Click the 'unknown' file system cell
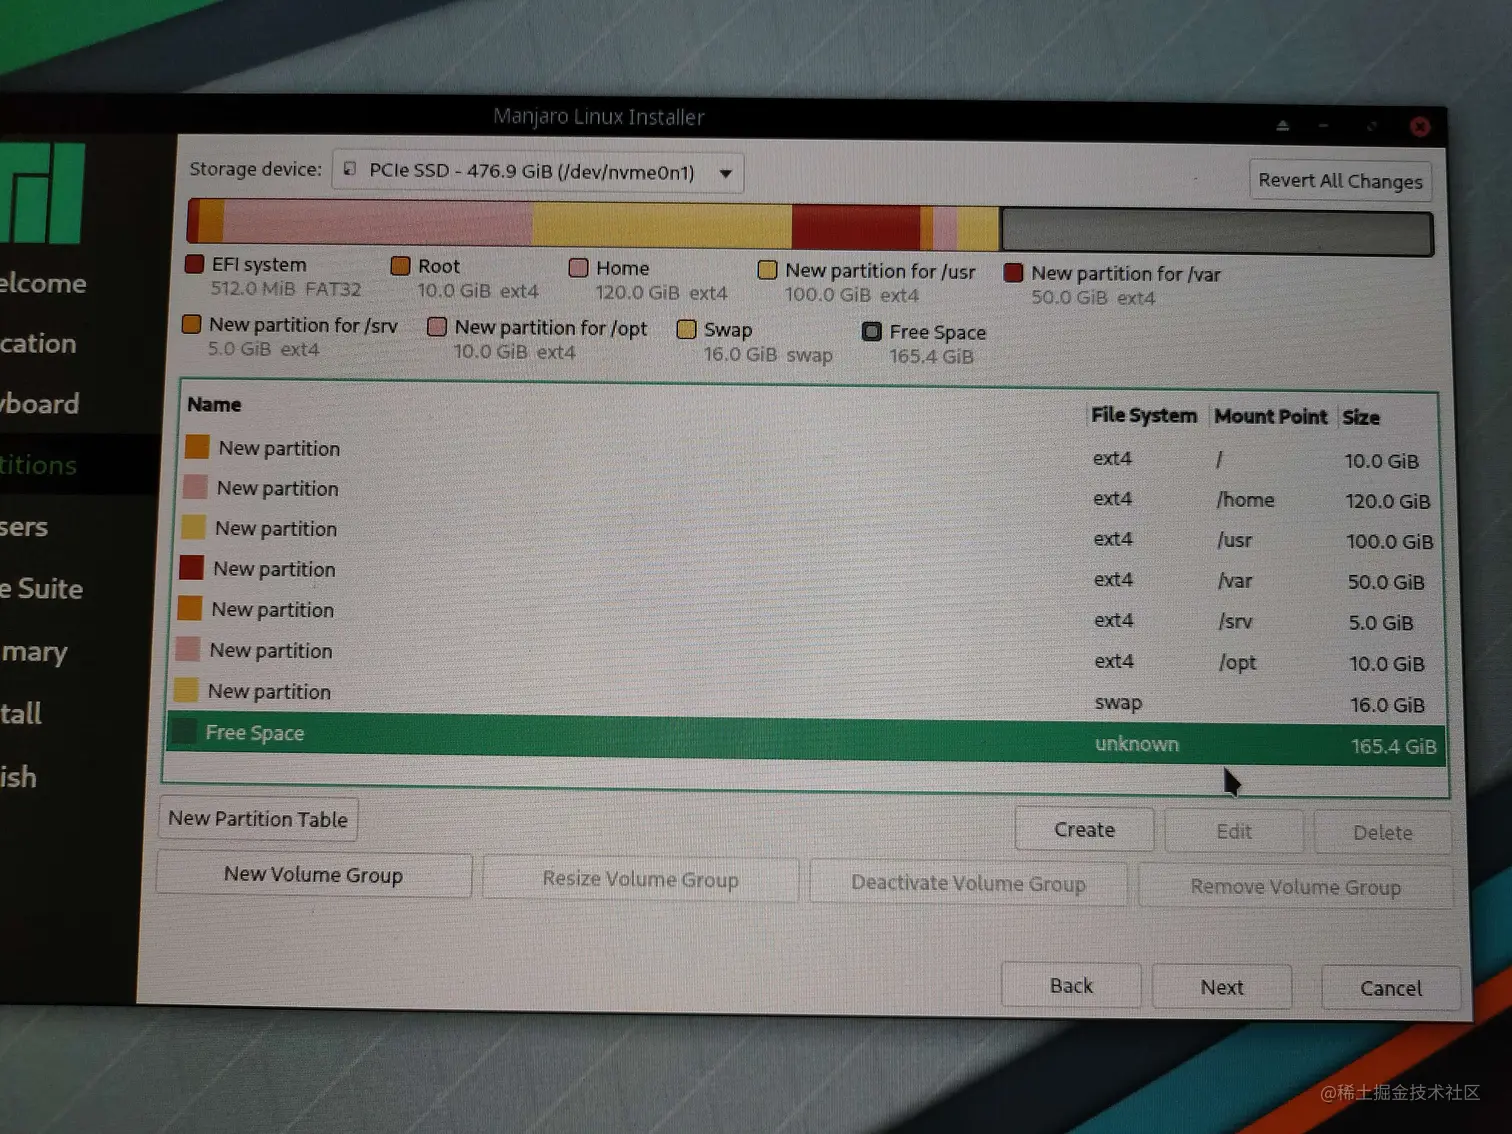 pyautogui.click(x=1137, y=744)
